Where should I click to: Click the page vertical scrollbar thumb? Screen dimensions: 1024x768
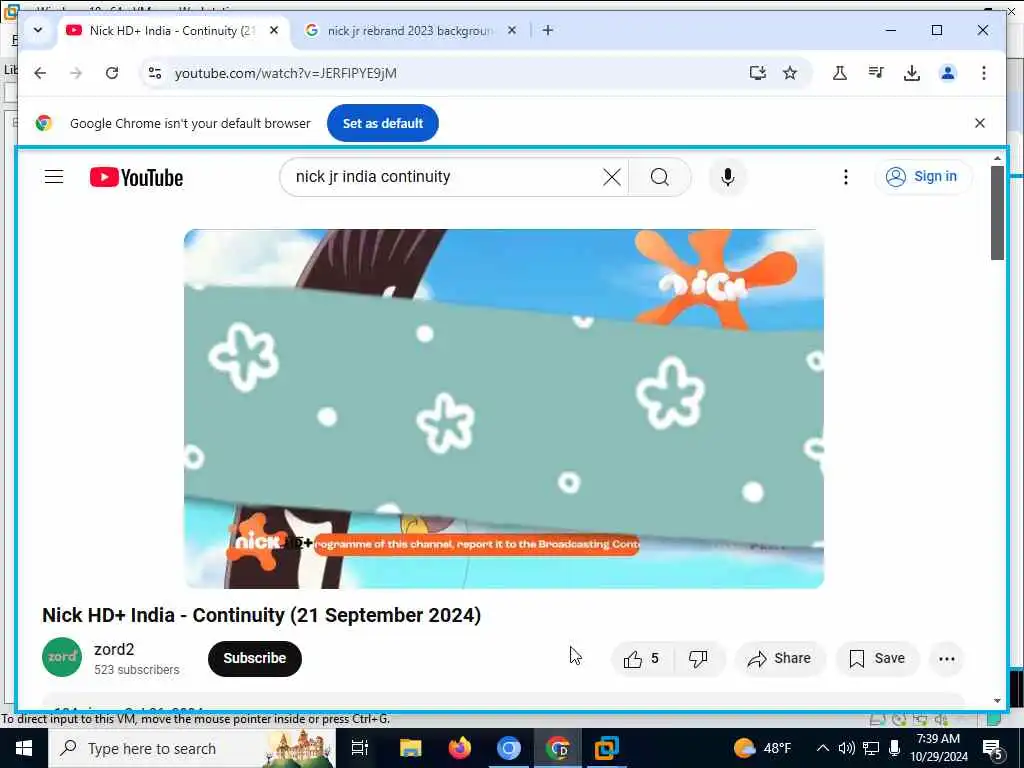[x=997, y=213]
